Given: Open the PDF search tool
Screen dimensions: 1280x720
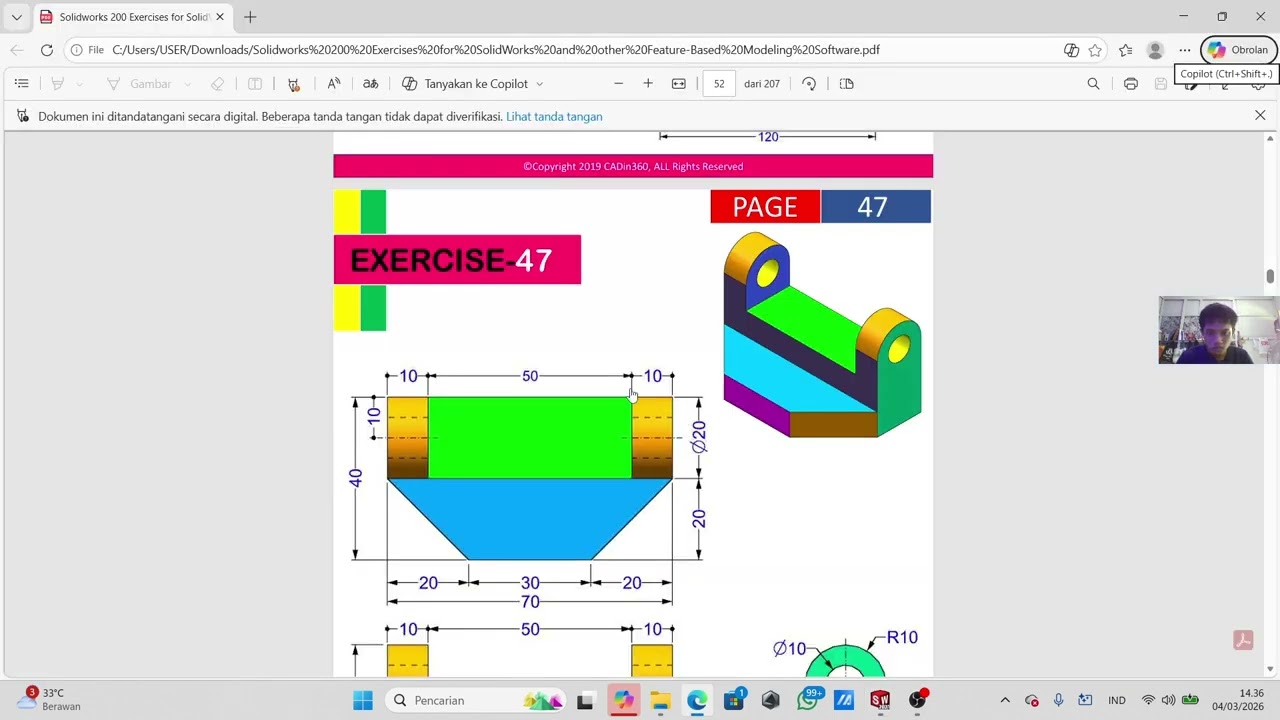Looking at the screenshot, I should tap(1093, 84).
